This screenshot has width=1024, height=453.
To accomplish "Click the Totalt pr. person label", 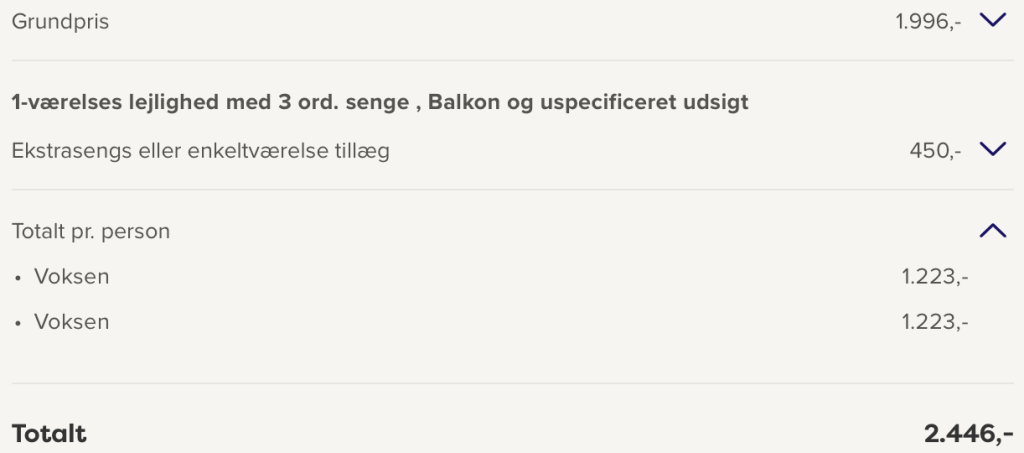I will 91,231.
